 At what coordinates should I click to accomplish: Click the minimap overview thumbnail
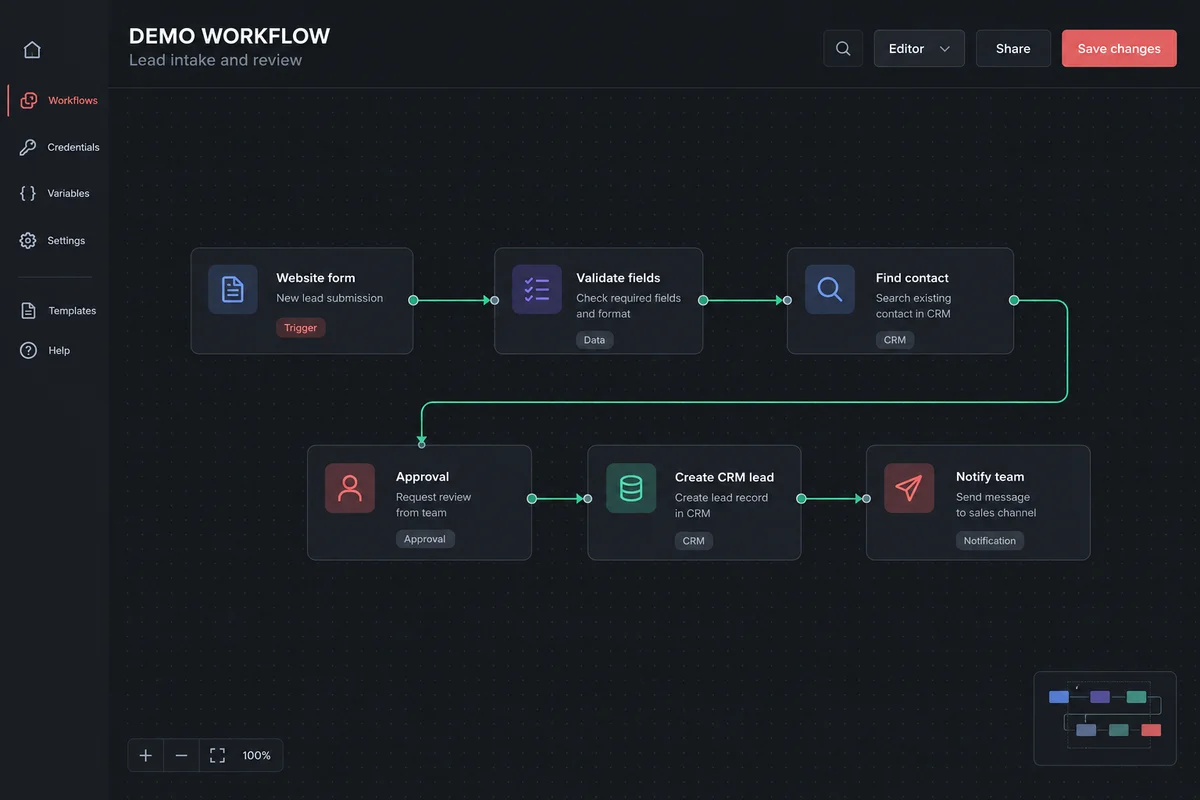1105,718
